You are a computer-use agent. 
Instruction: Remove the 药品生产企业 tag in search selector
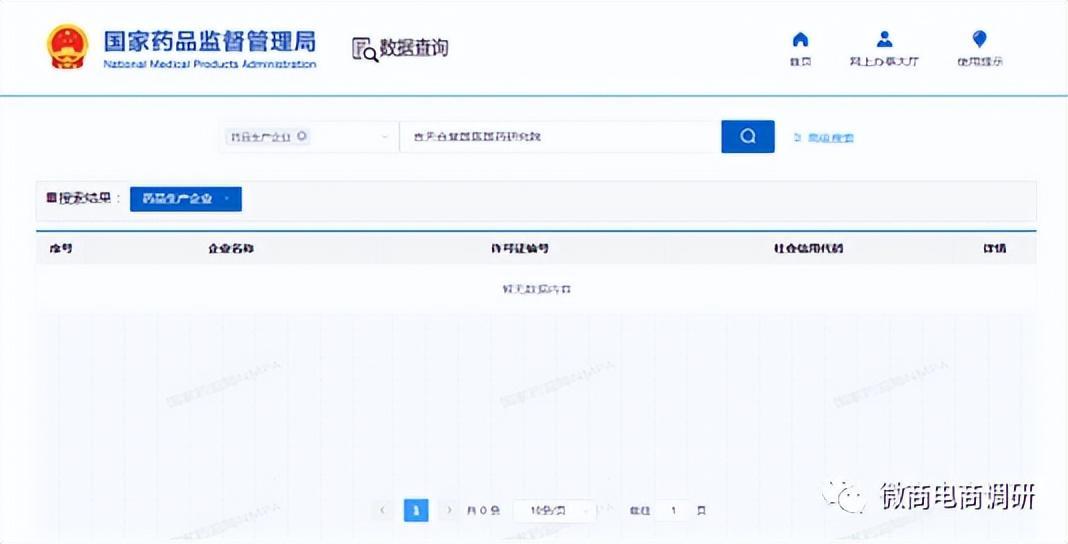click(x=303, y=137)
